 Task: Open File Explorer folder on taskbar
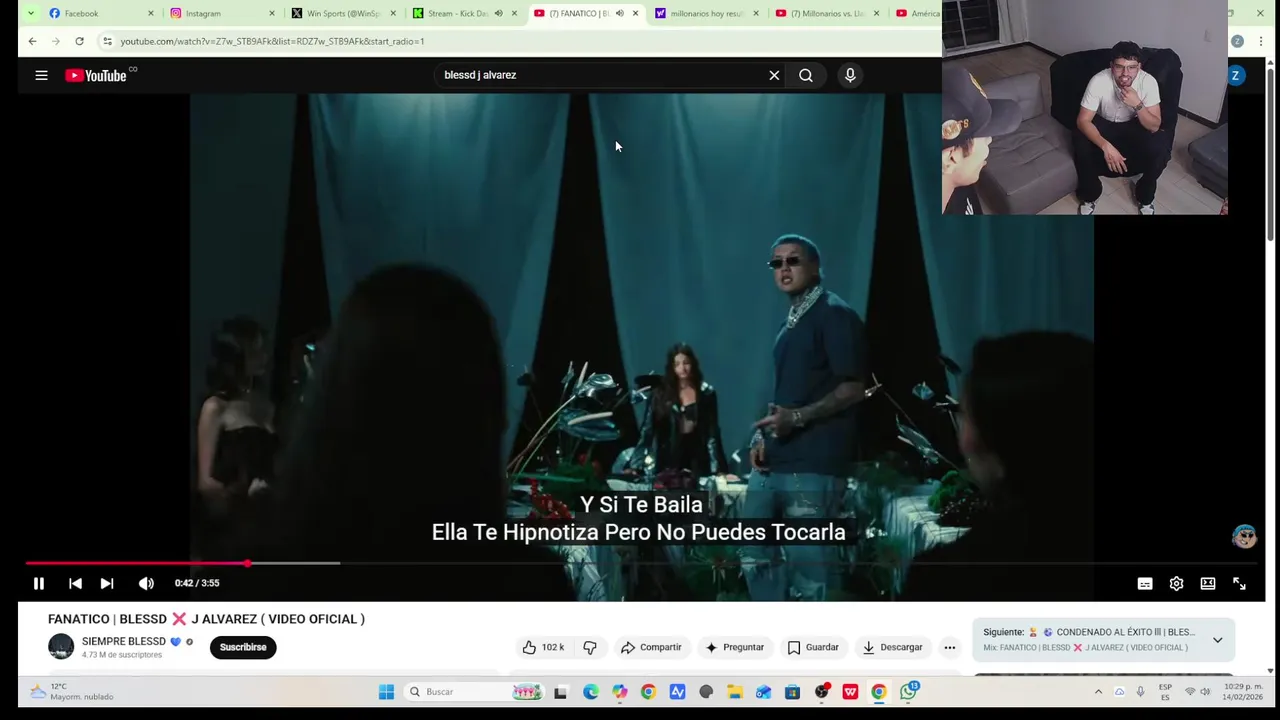(735, 692)
